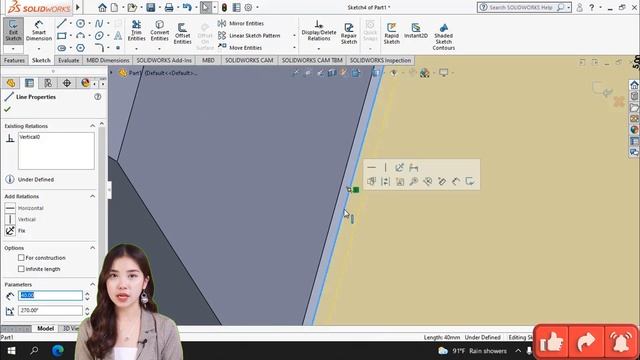Click the Undo icon
The height and width of the screenshot is (360, 640).
(x=187, y=7)
